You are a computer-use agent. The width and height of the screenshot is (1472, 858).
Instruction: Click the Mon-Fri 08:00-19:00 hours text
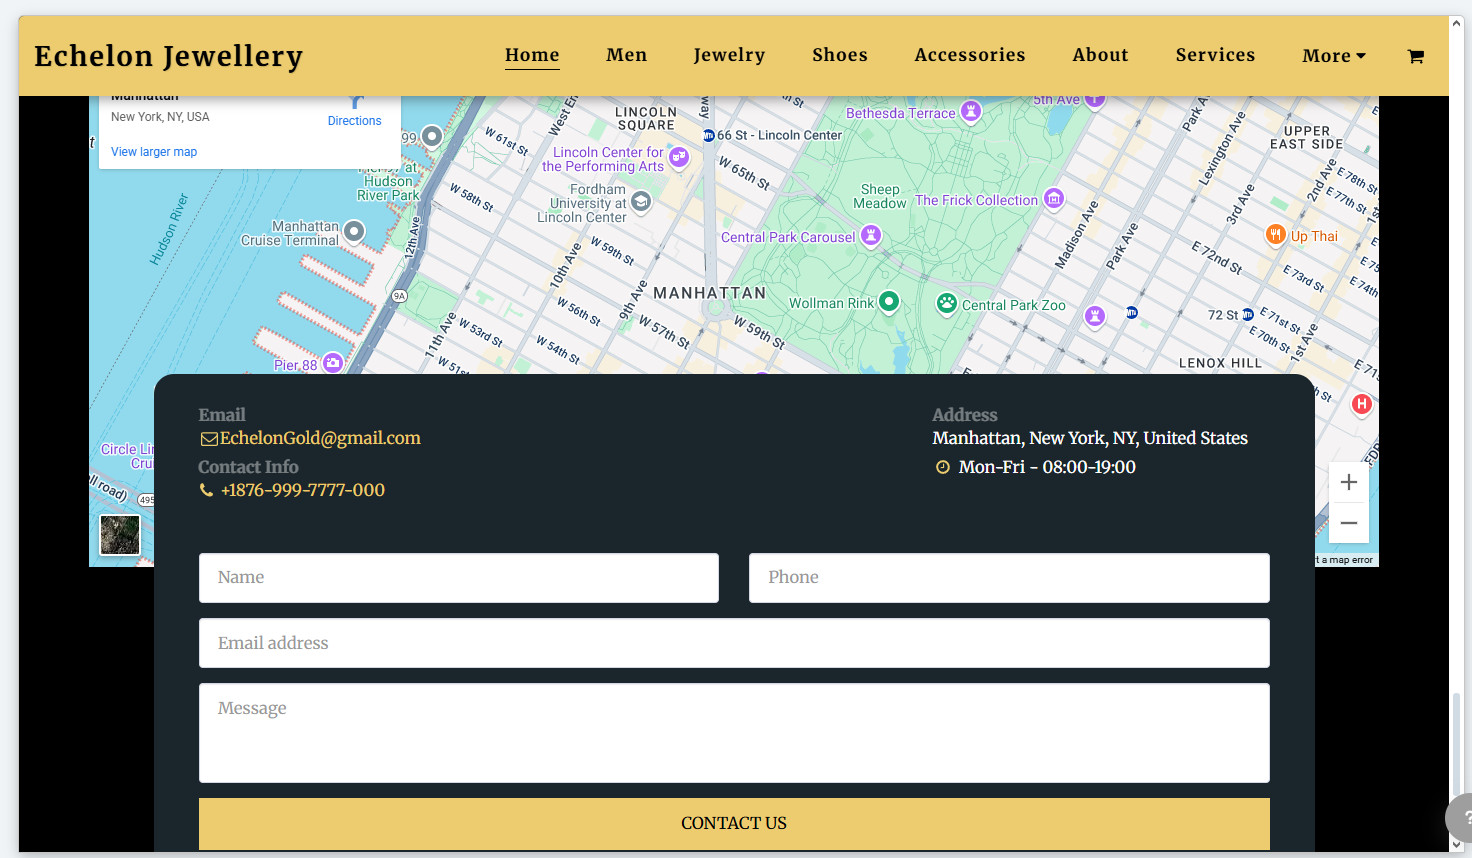point(1047,467)
